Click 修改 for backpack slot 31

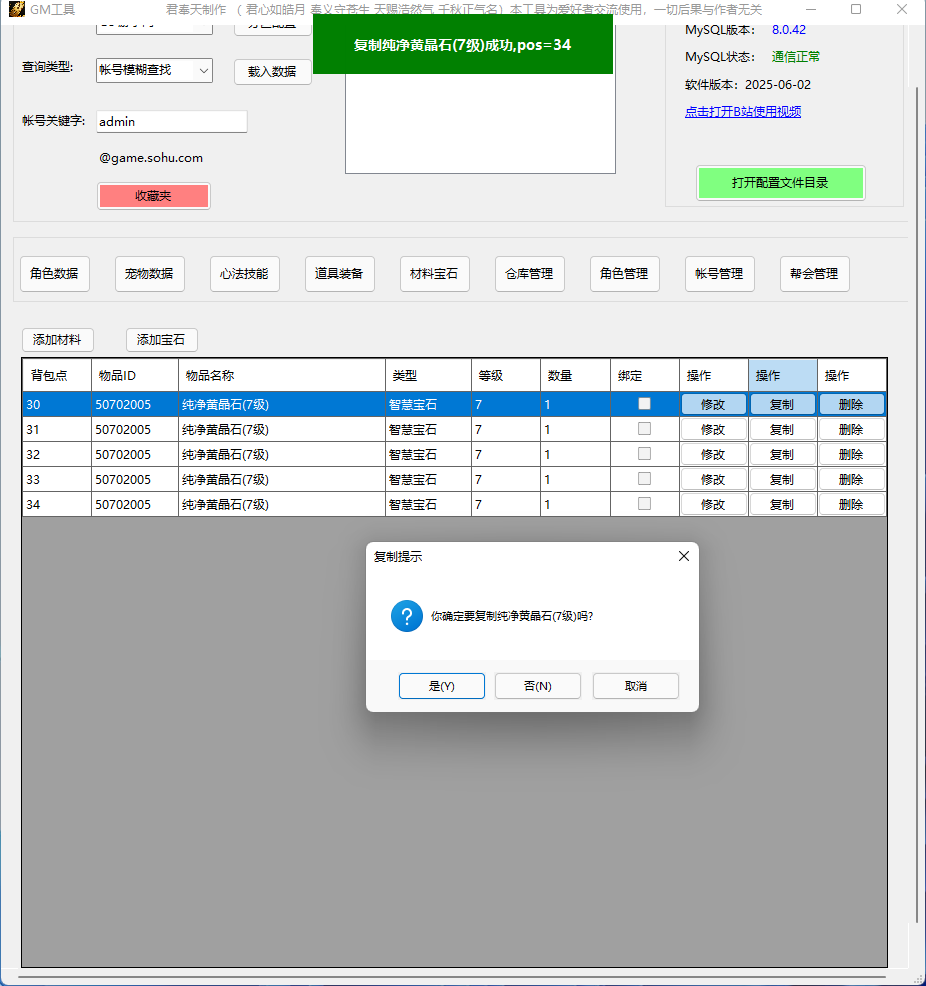tap(713, 429)
